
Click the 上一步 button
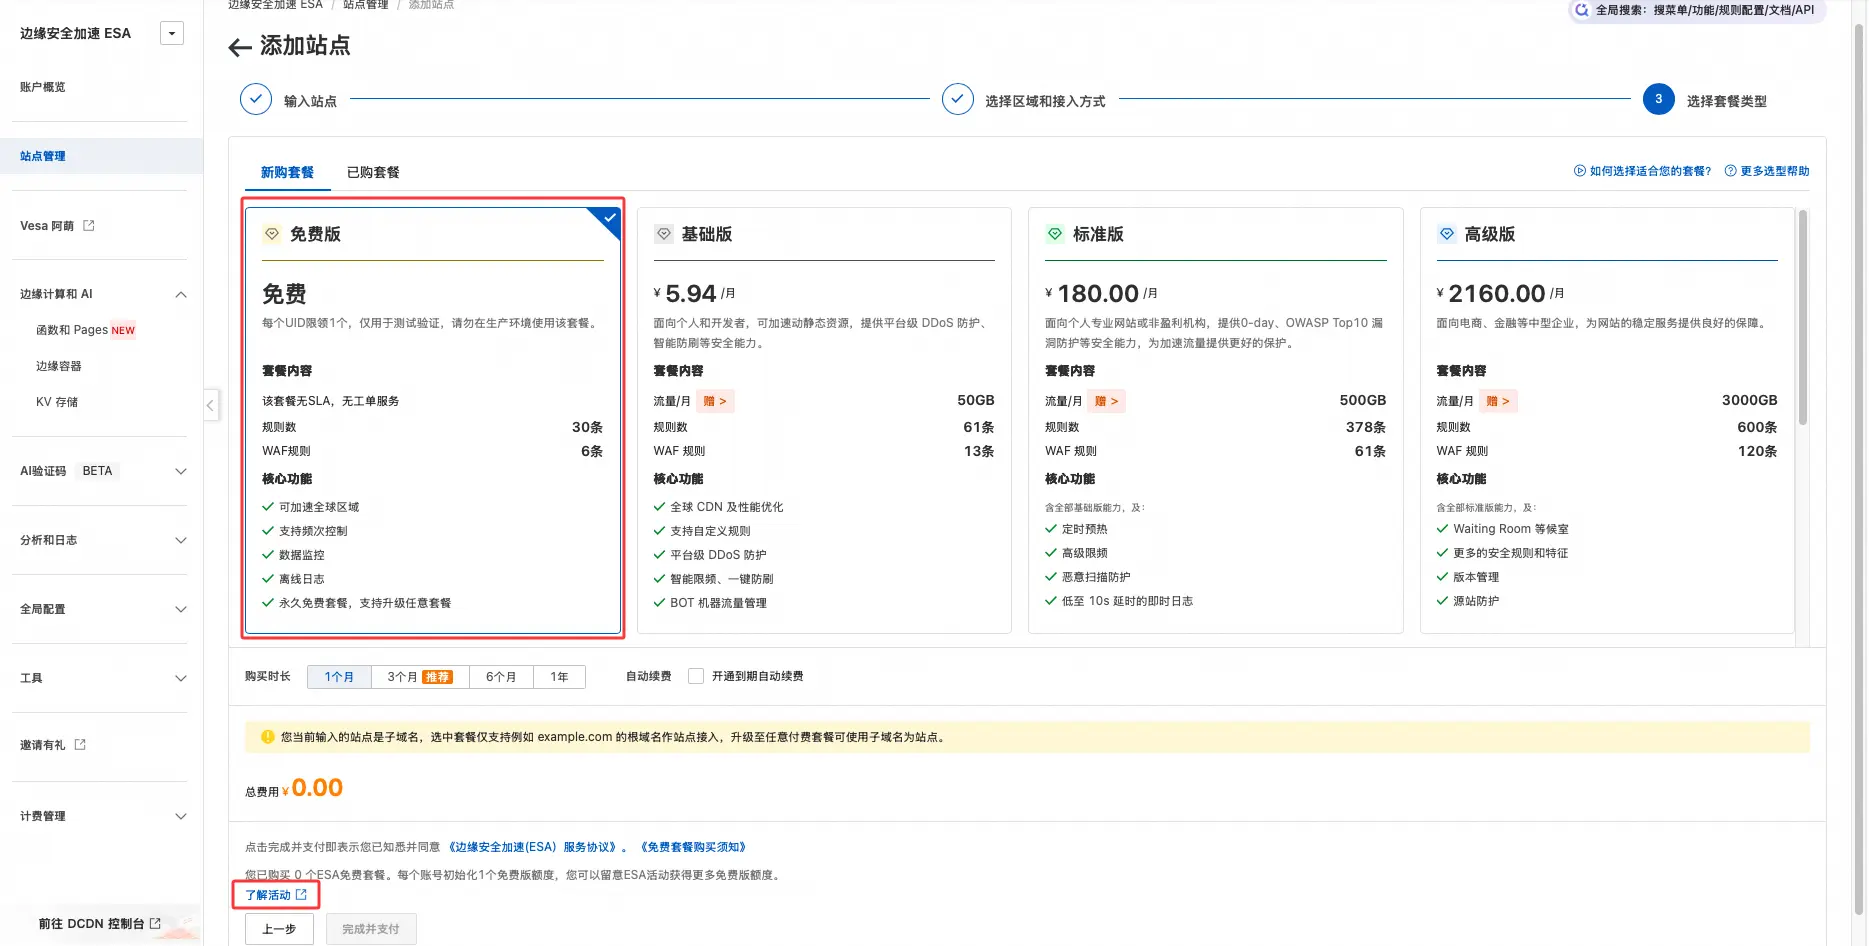279,929
